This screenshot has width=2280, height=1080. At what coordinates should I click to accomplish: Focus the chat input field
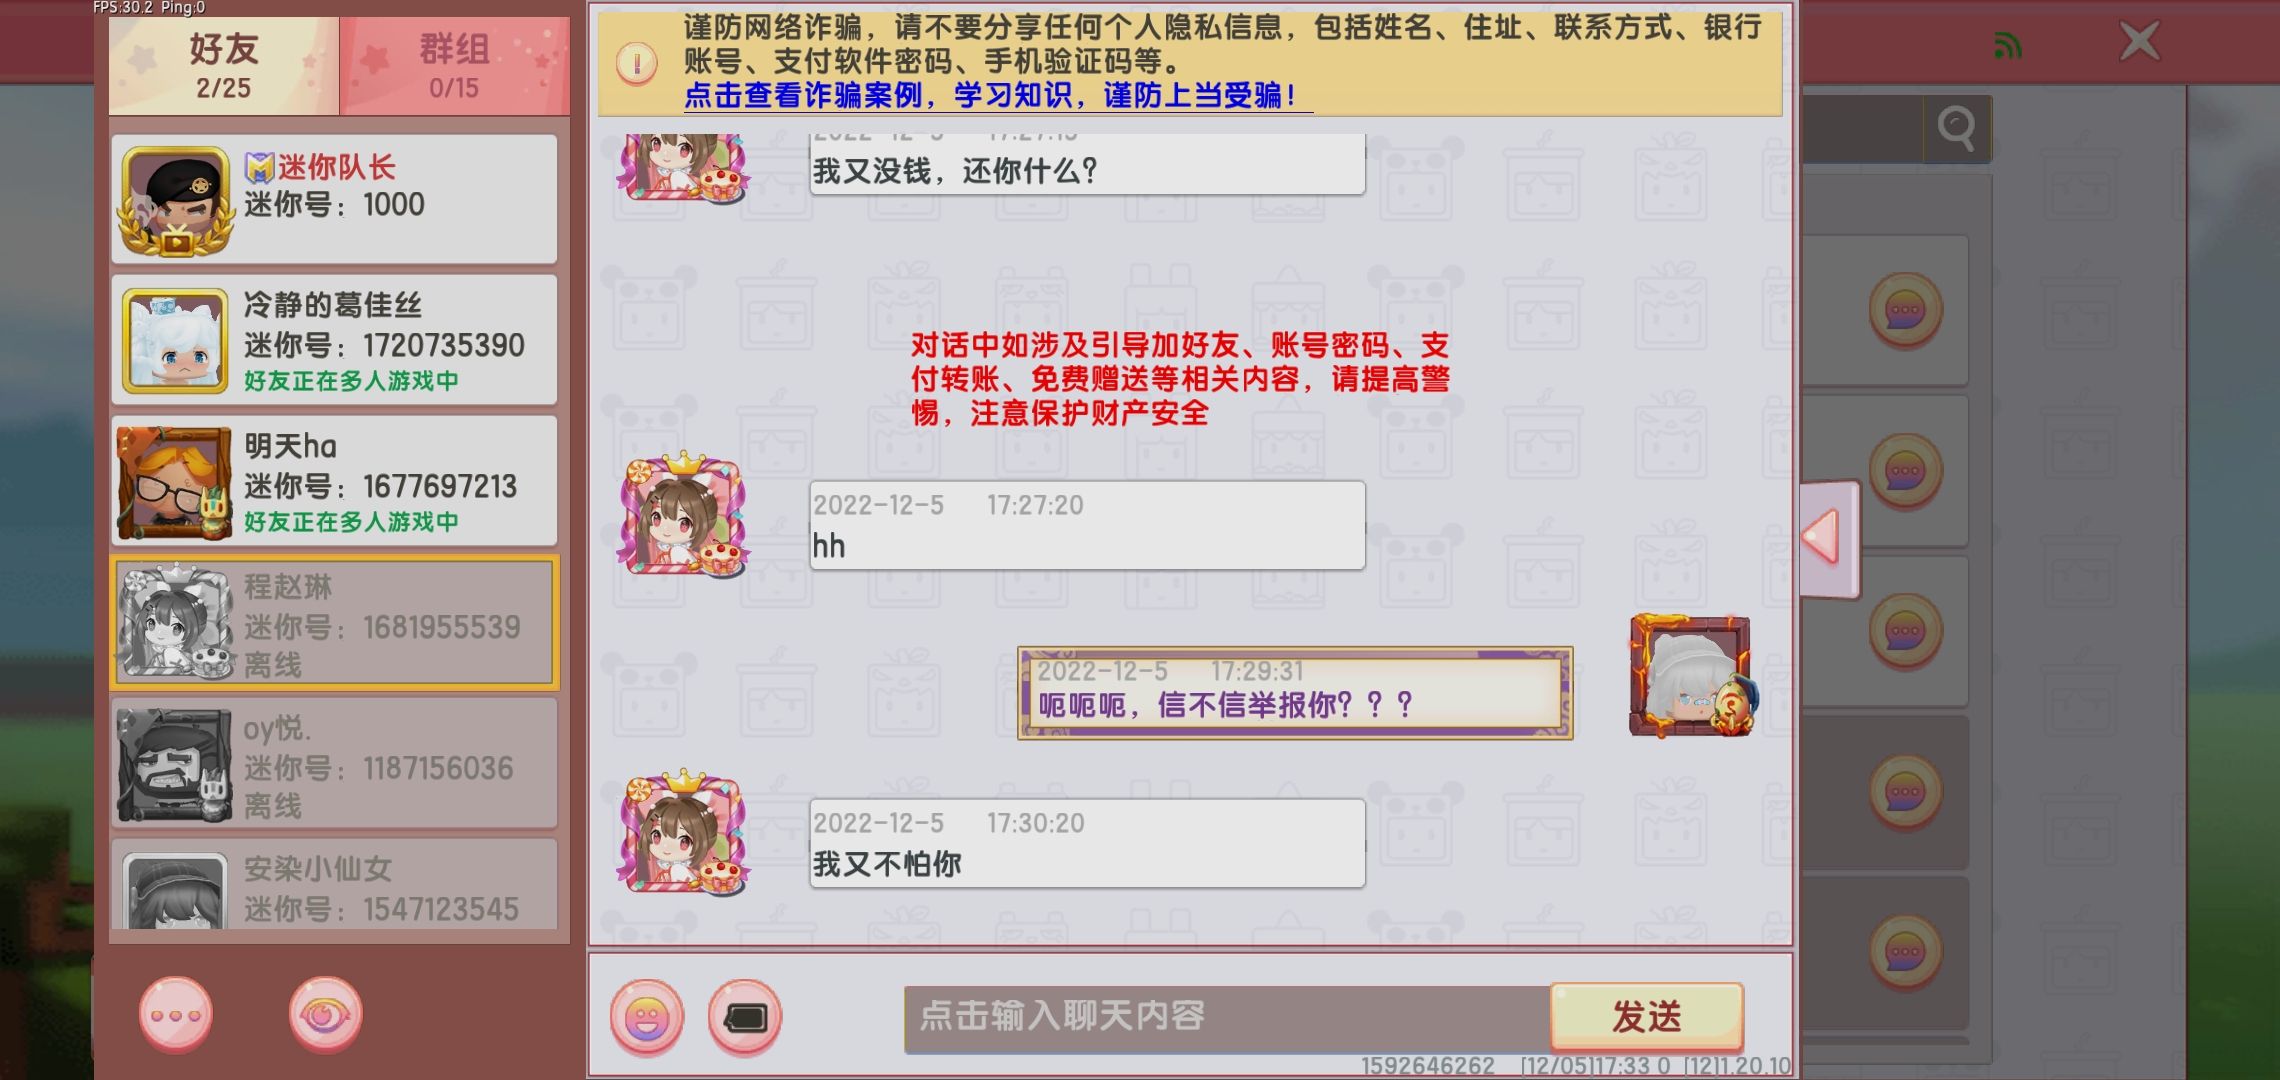(1227, 1018)
